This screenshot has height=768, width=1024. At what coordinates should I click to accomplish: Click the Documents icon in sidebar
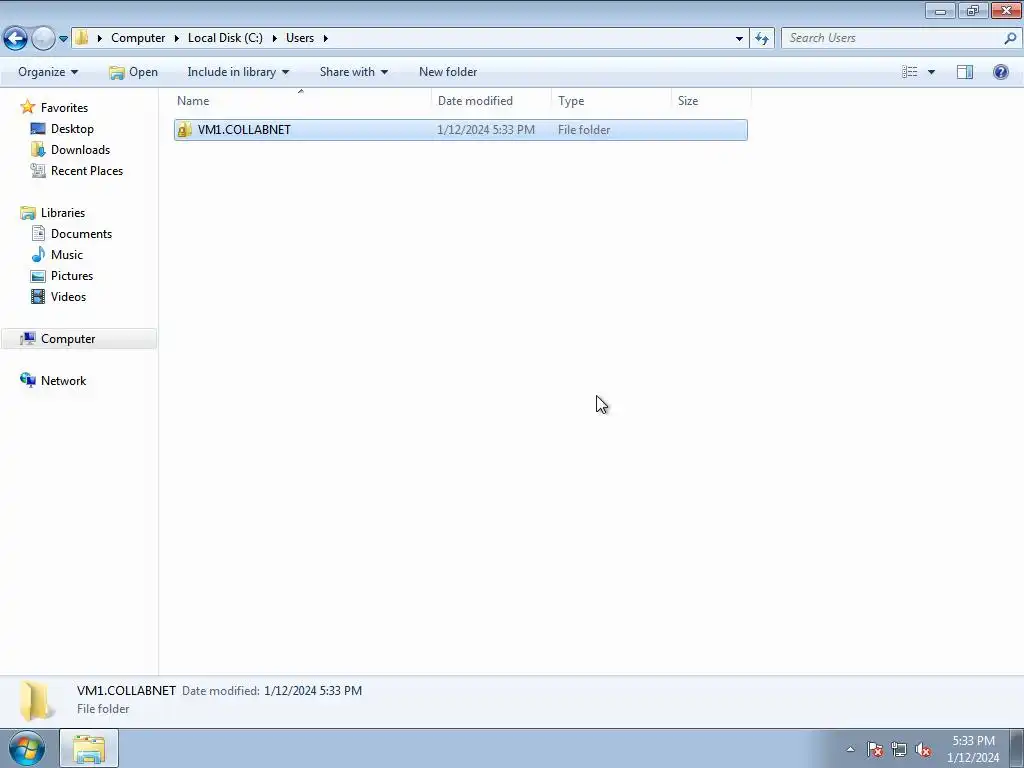pyautogui.click(x=38, y=233)
